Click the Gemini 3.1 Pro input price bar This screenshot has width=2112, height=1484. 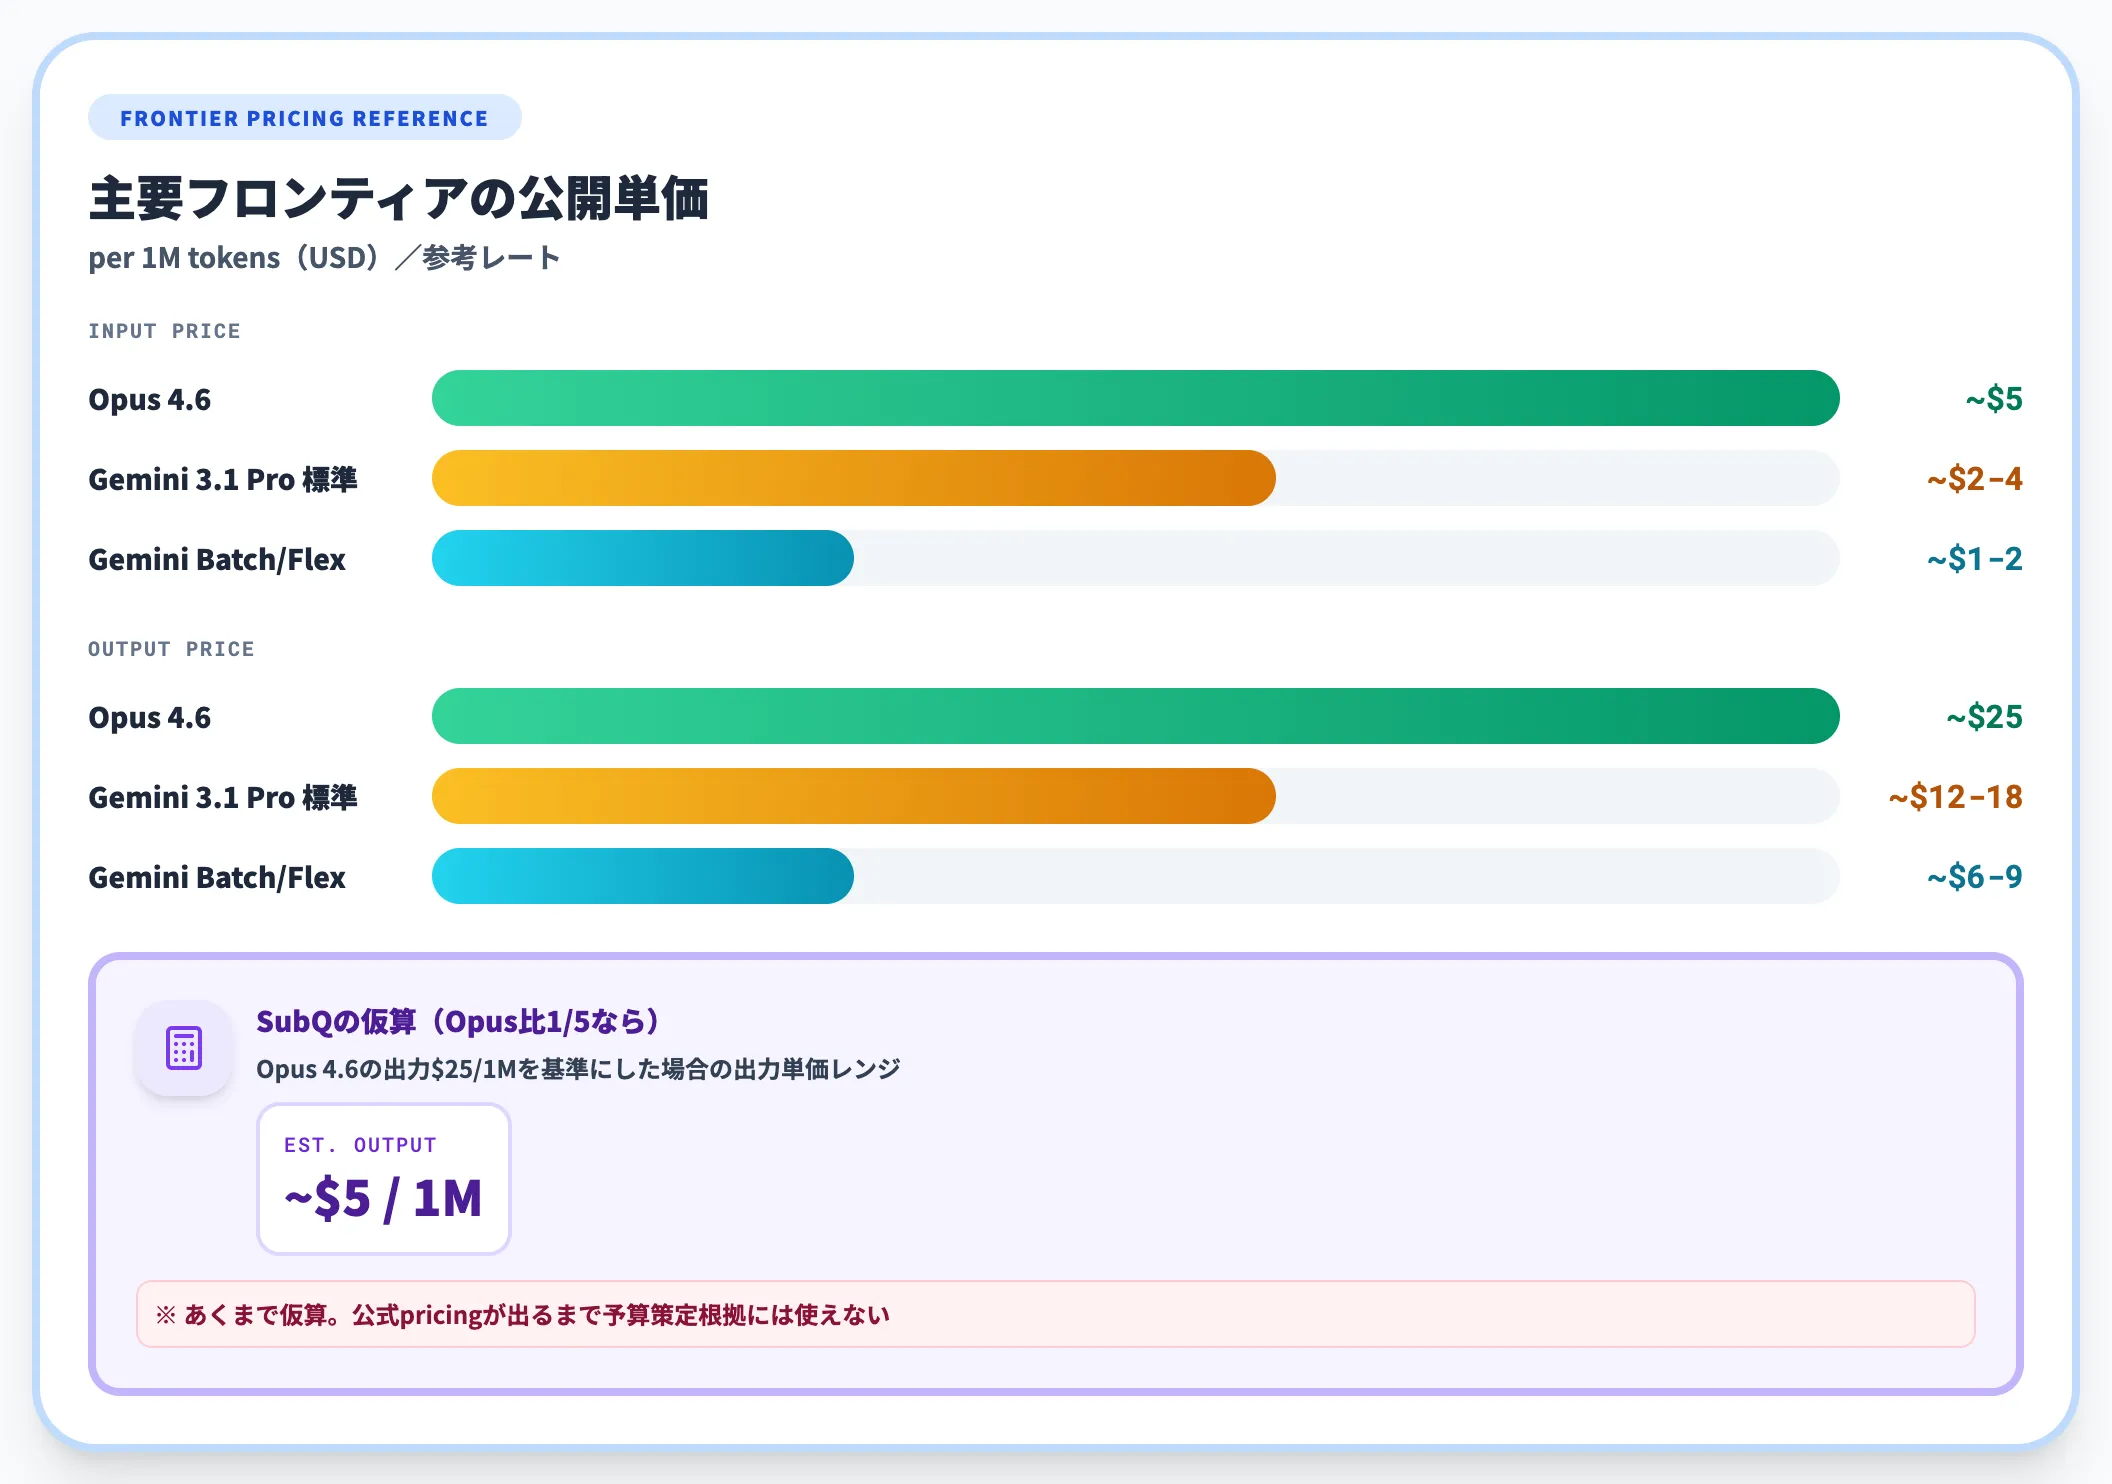853,478
